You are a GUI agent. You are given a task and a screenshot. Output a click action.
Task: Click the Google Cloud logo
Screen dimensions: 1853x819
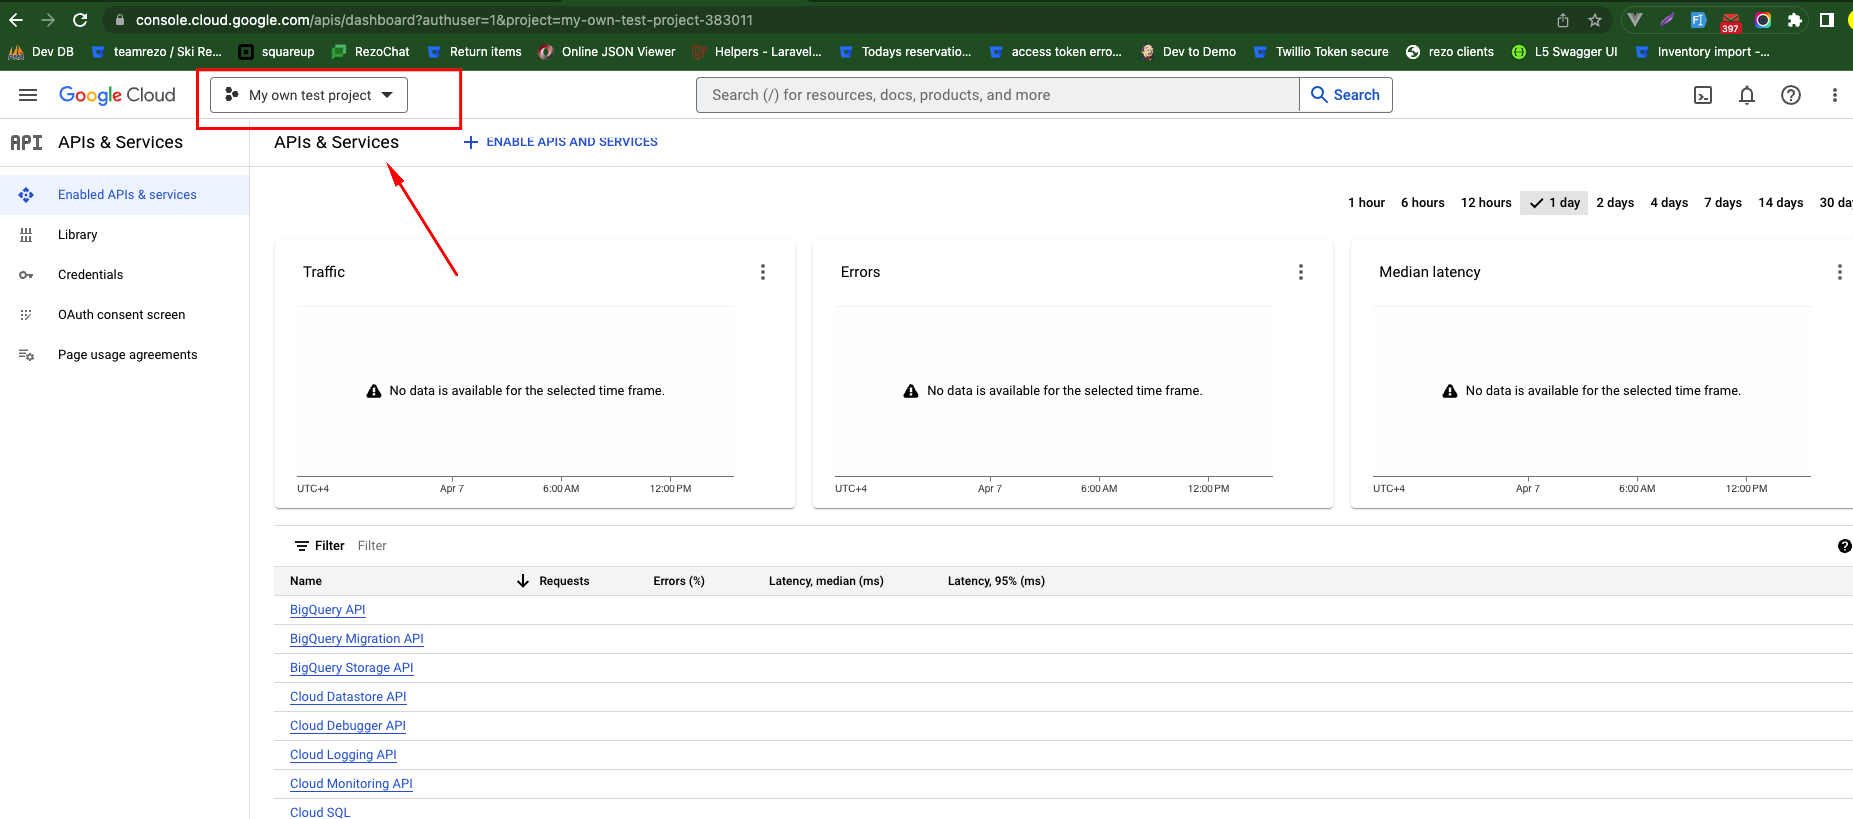coord(117,95)
